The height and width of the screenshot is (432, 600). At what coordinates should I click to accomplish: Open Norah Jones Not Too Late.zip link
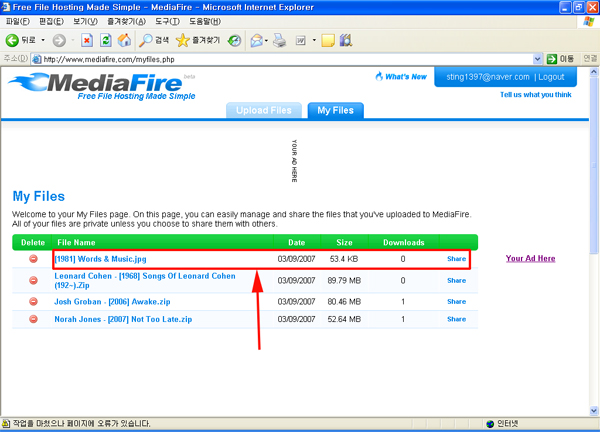123,319
